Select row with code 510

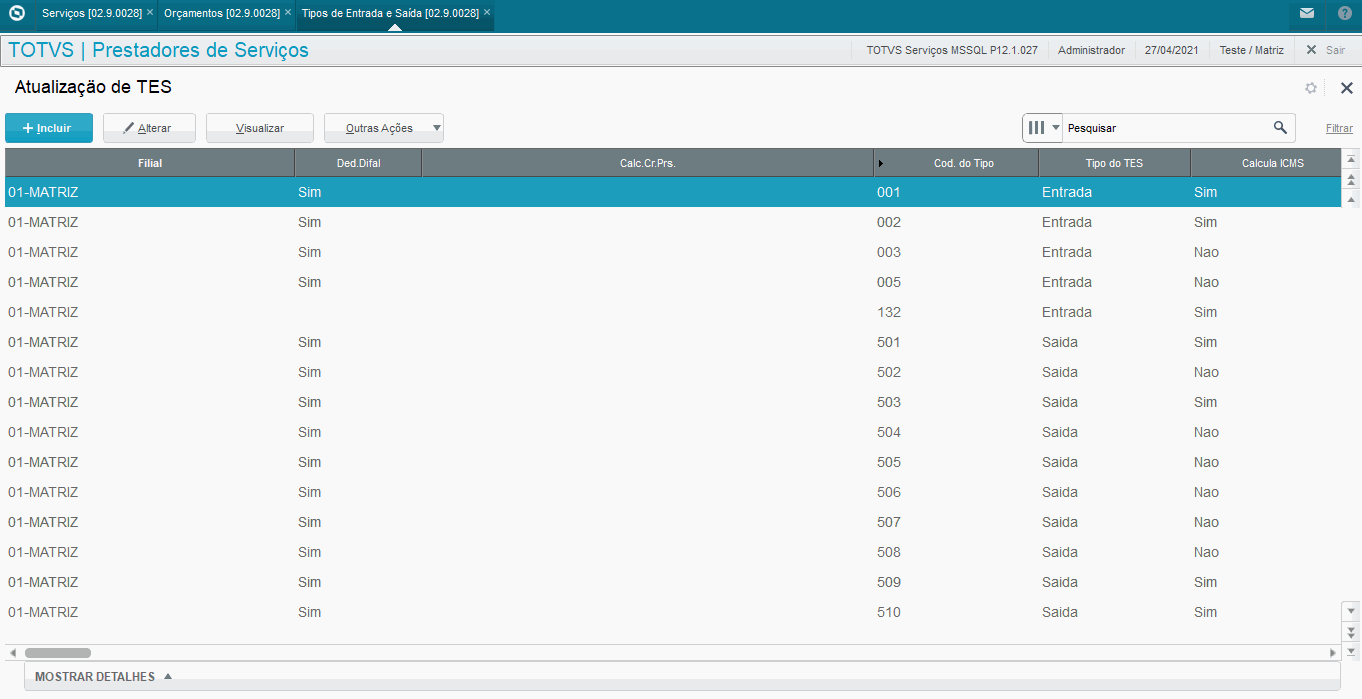point(673,612)
